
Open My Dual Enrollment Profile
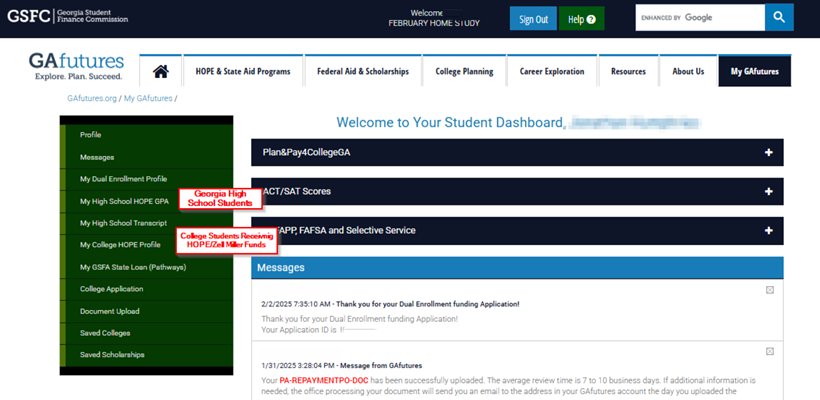click(x=146, y=179)
